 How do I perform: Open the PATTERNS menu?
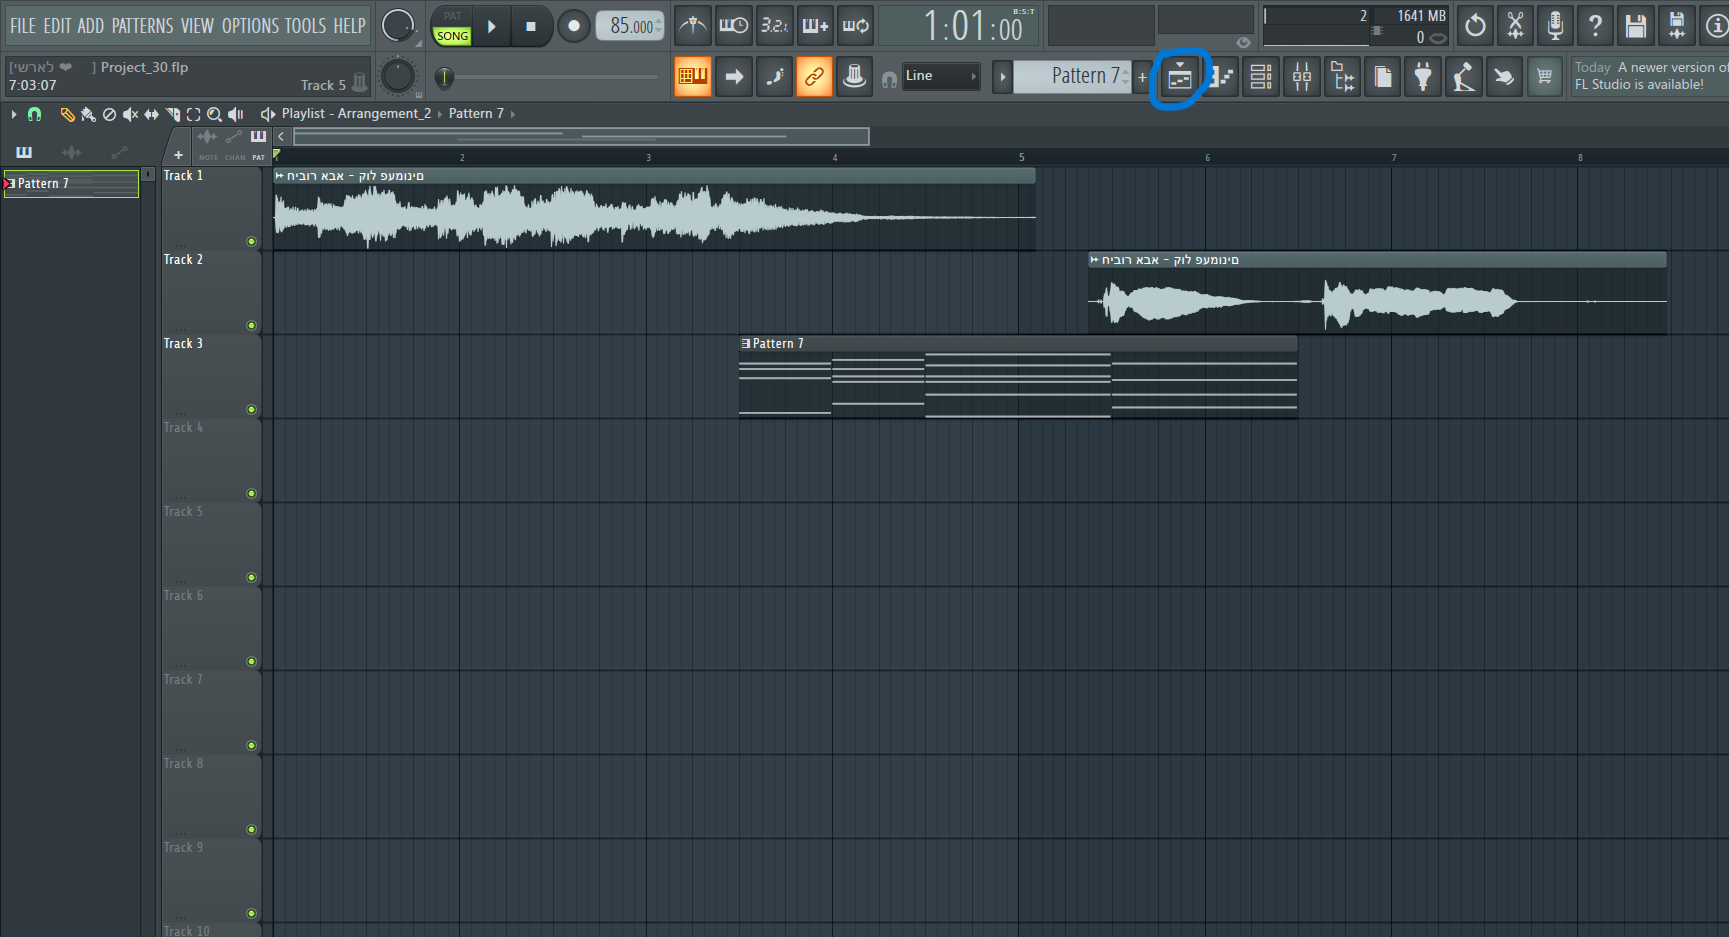[x=142, y=26]
